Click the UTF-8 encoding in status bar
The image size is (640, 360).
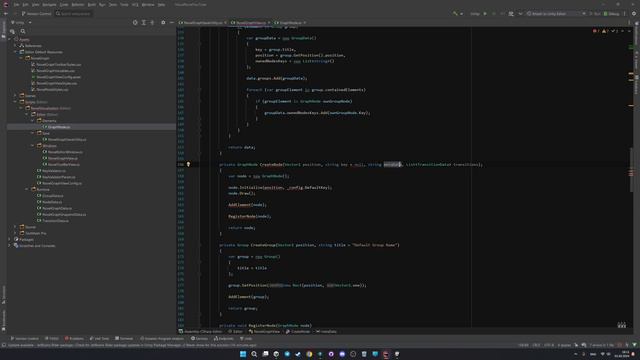549,345
